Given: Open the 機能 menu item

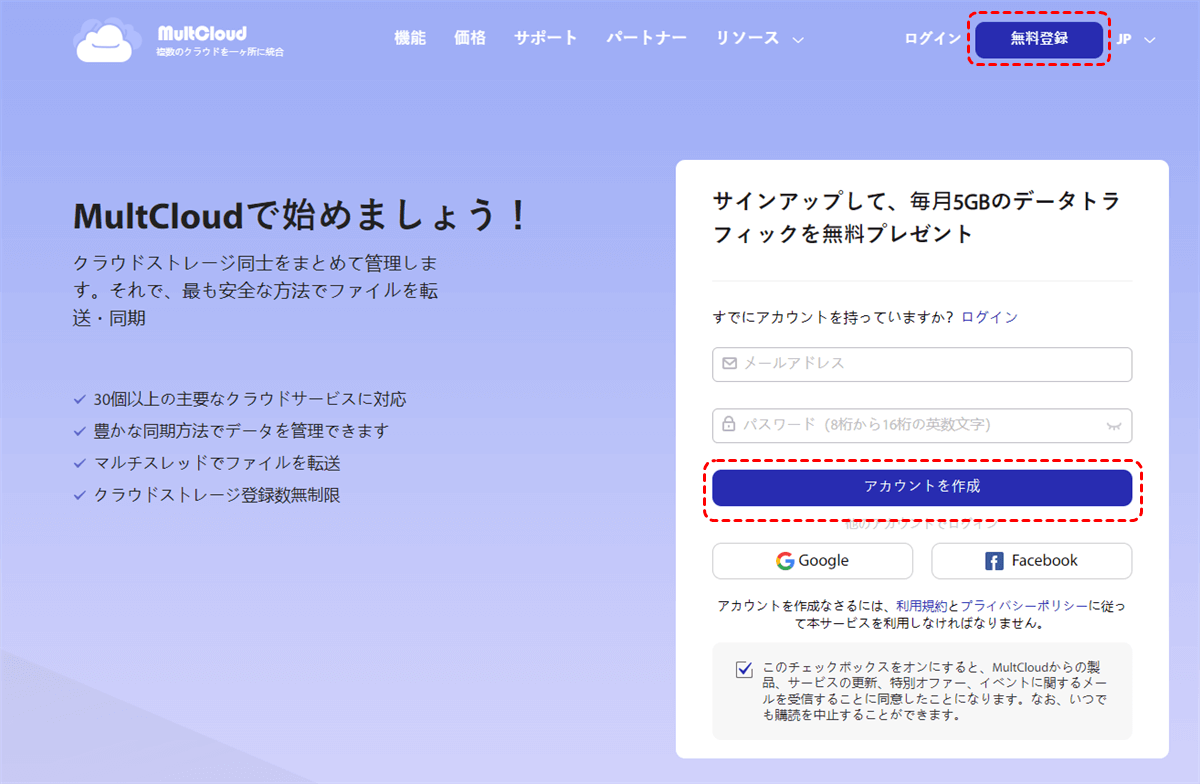Looking at the screenshot, I should point(410,39).
